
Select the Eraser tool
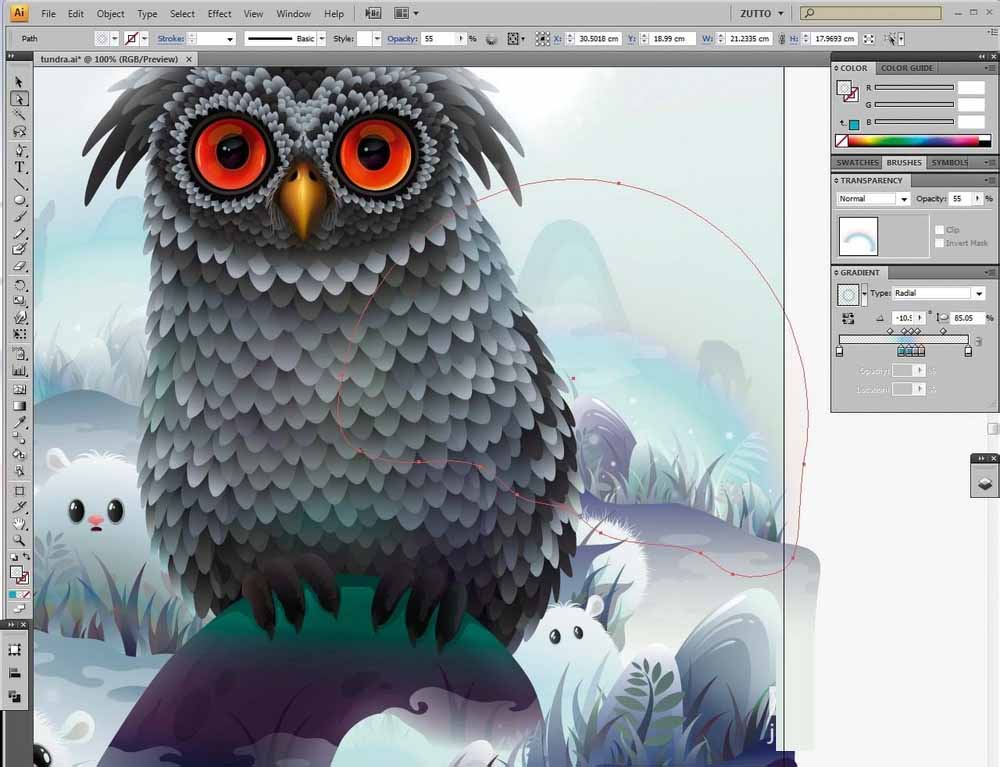point(19,266)
